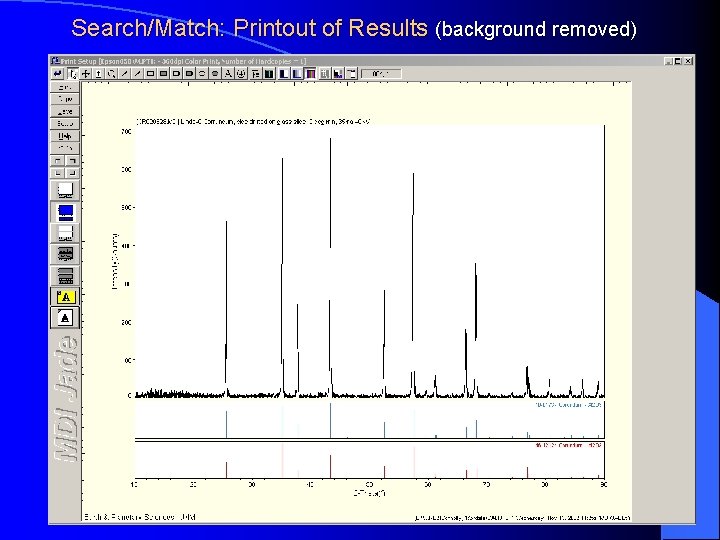Choose the crosshair move tool
720x540 pixels.
coord(85,73)
